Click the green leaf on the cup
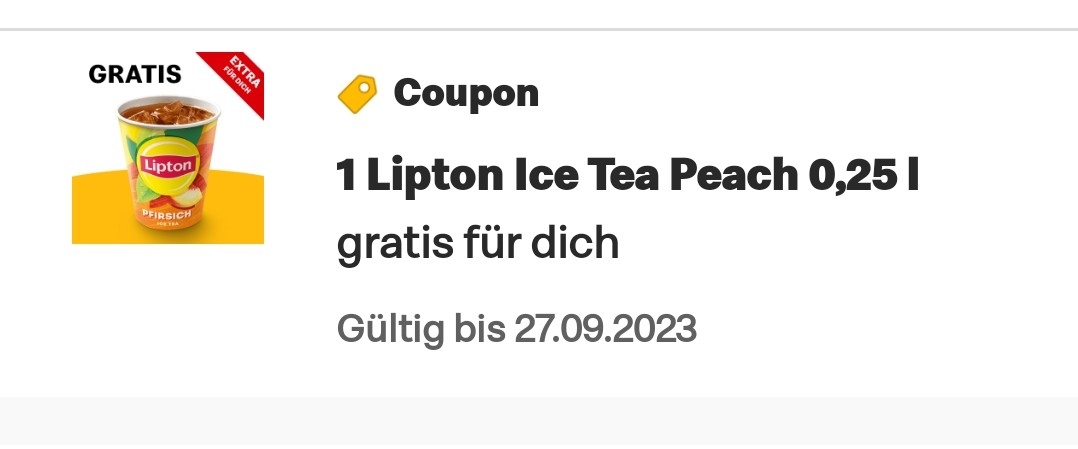 coord(146,190)
